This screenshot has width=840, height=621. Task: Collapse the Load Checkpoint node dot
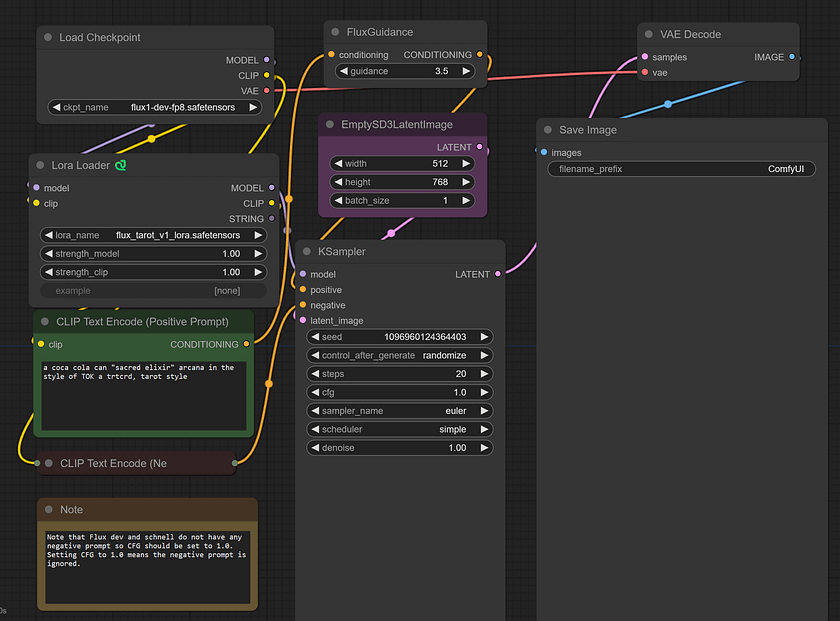(x=48, y=37)
